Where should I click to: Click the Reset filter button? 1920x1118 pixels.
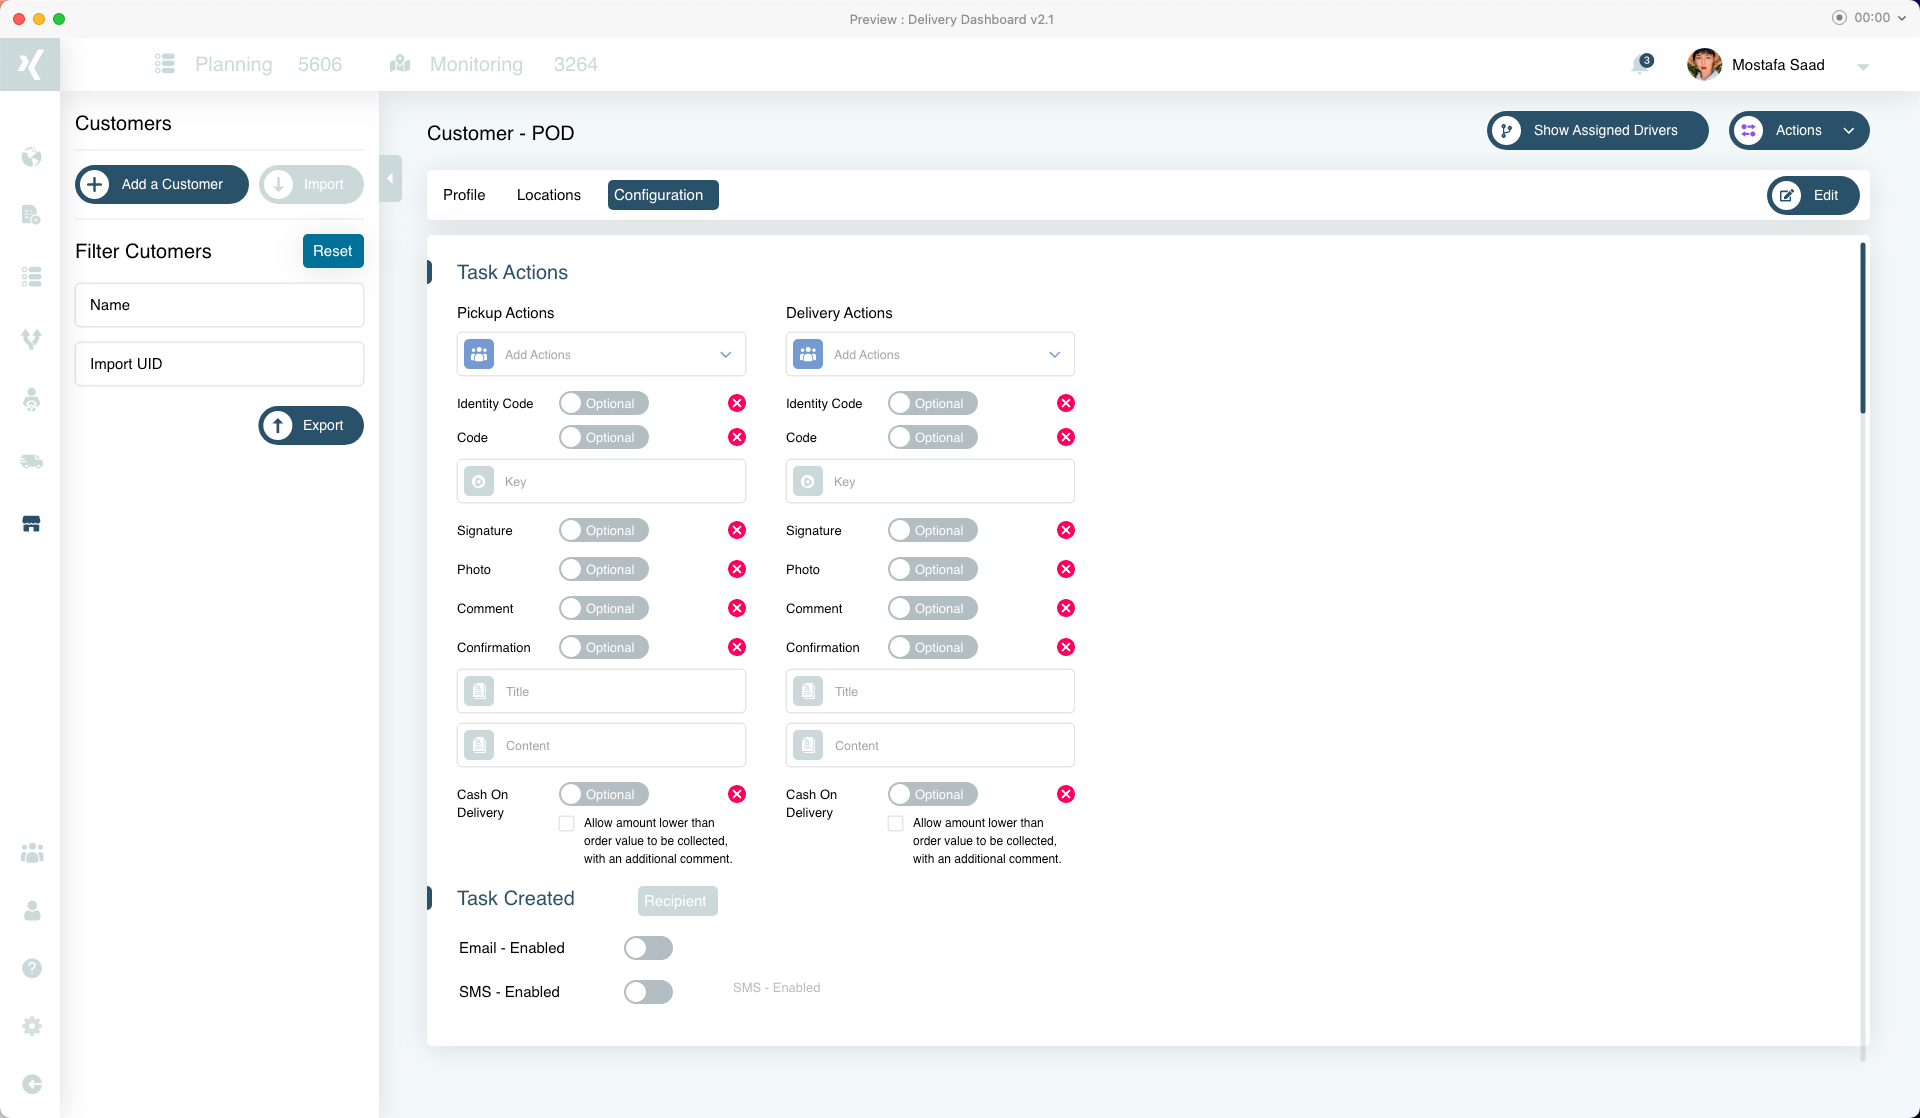click(333, 251)
